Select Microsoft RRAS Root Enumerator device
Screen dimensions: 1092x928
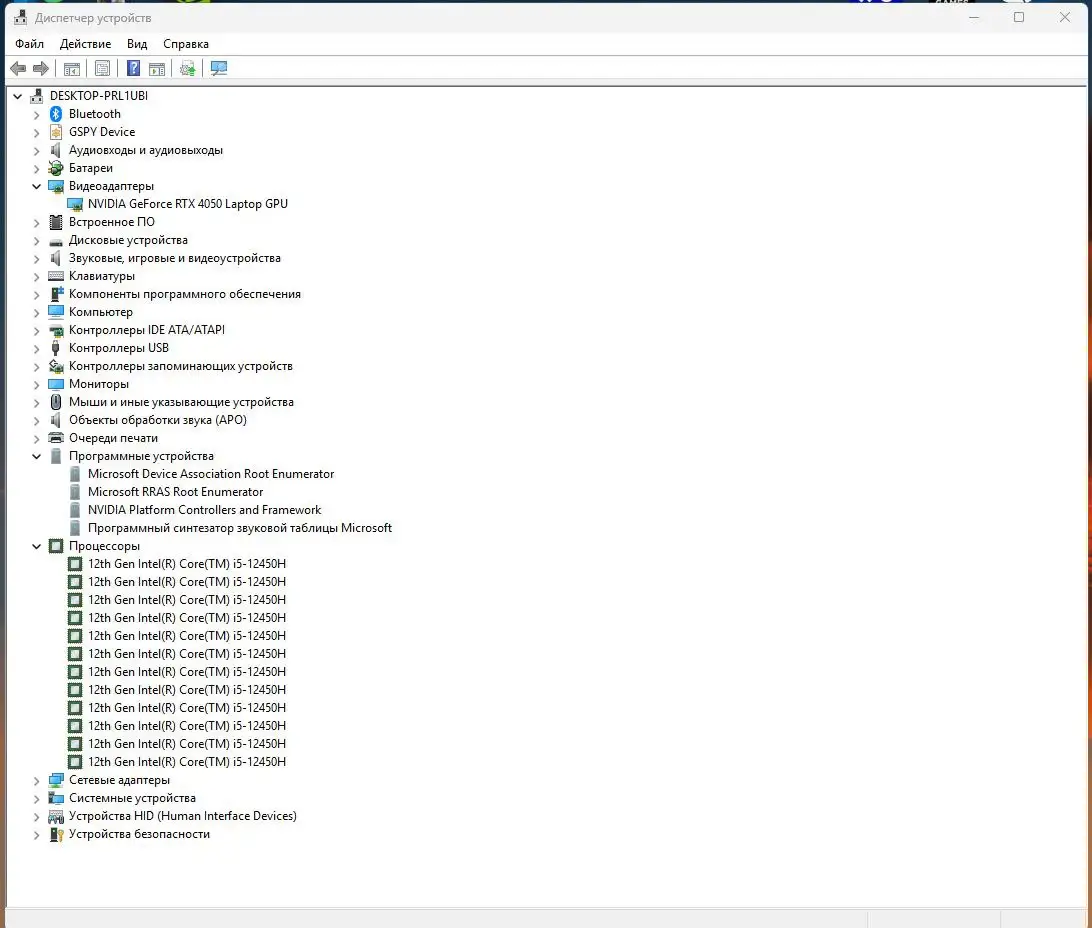coord(175,492)
